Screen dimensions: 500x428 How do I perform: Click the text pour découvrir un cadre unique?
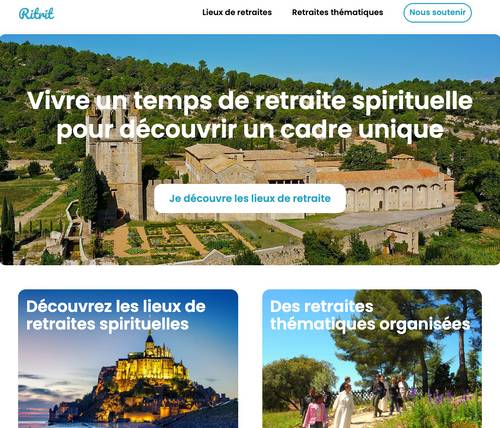point(250,130)
